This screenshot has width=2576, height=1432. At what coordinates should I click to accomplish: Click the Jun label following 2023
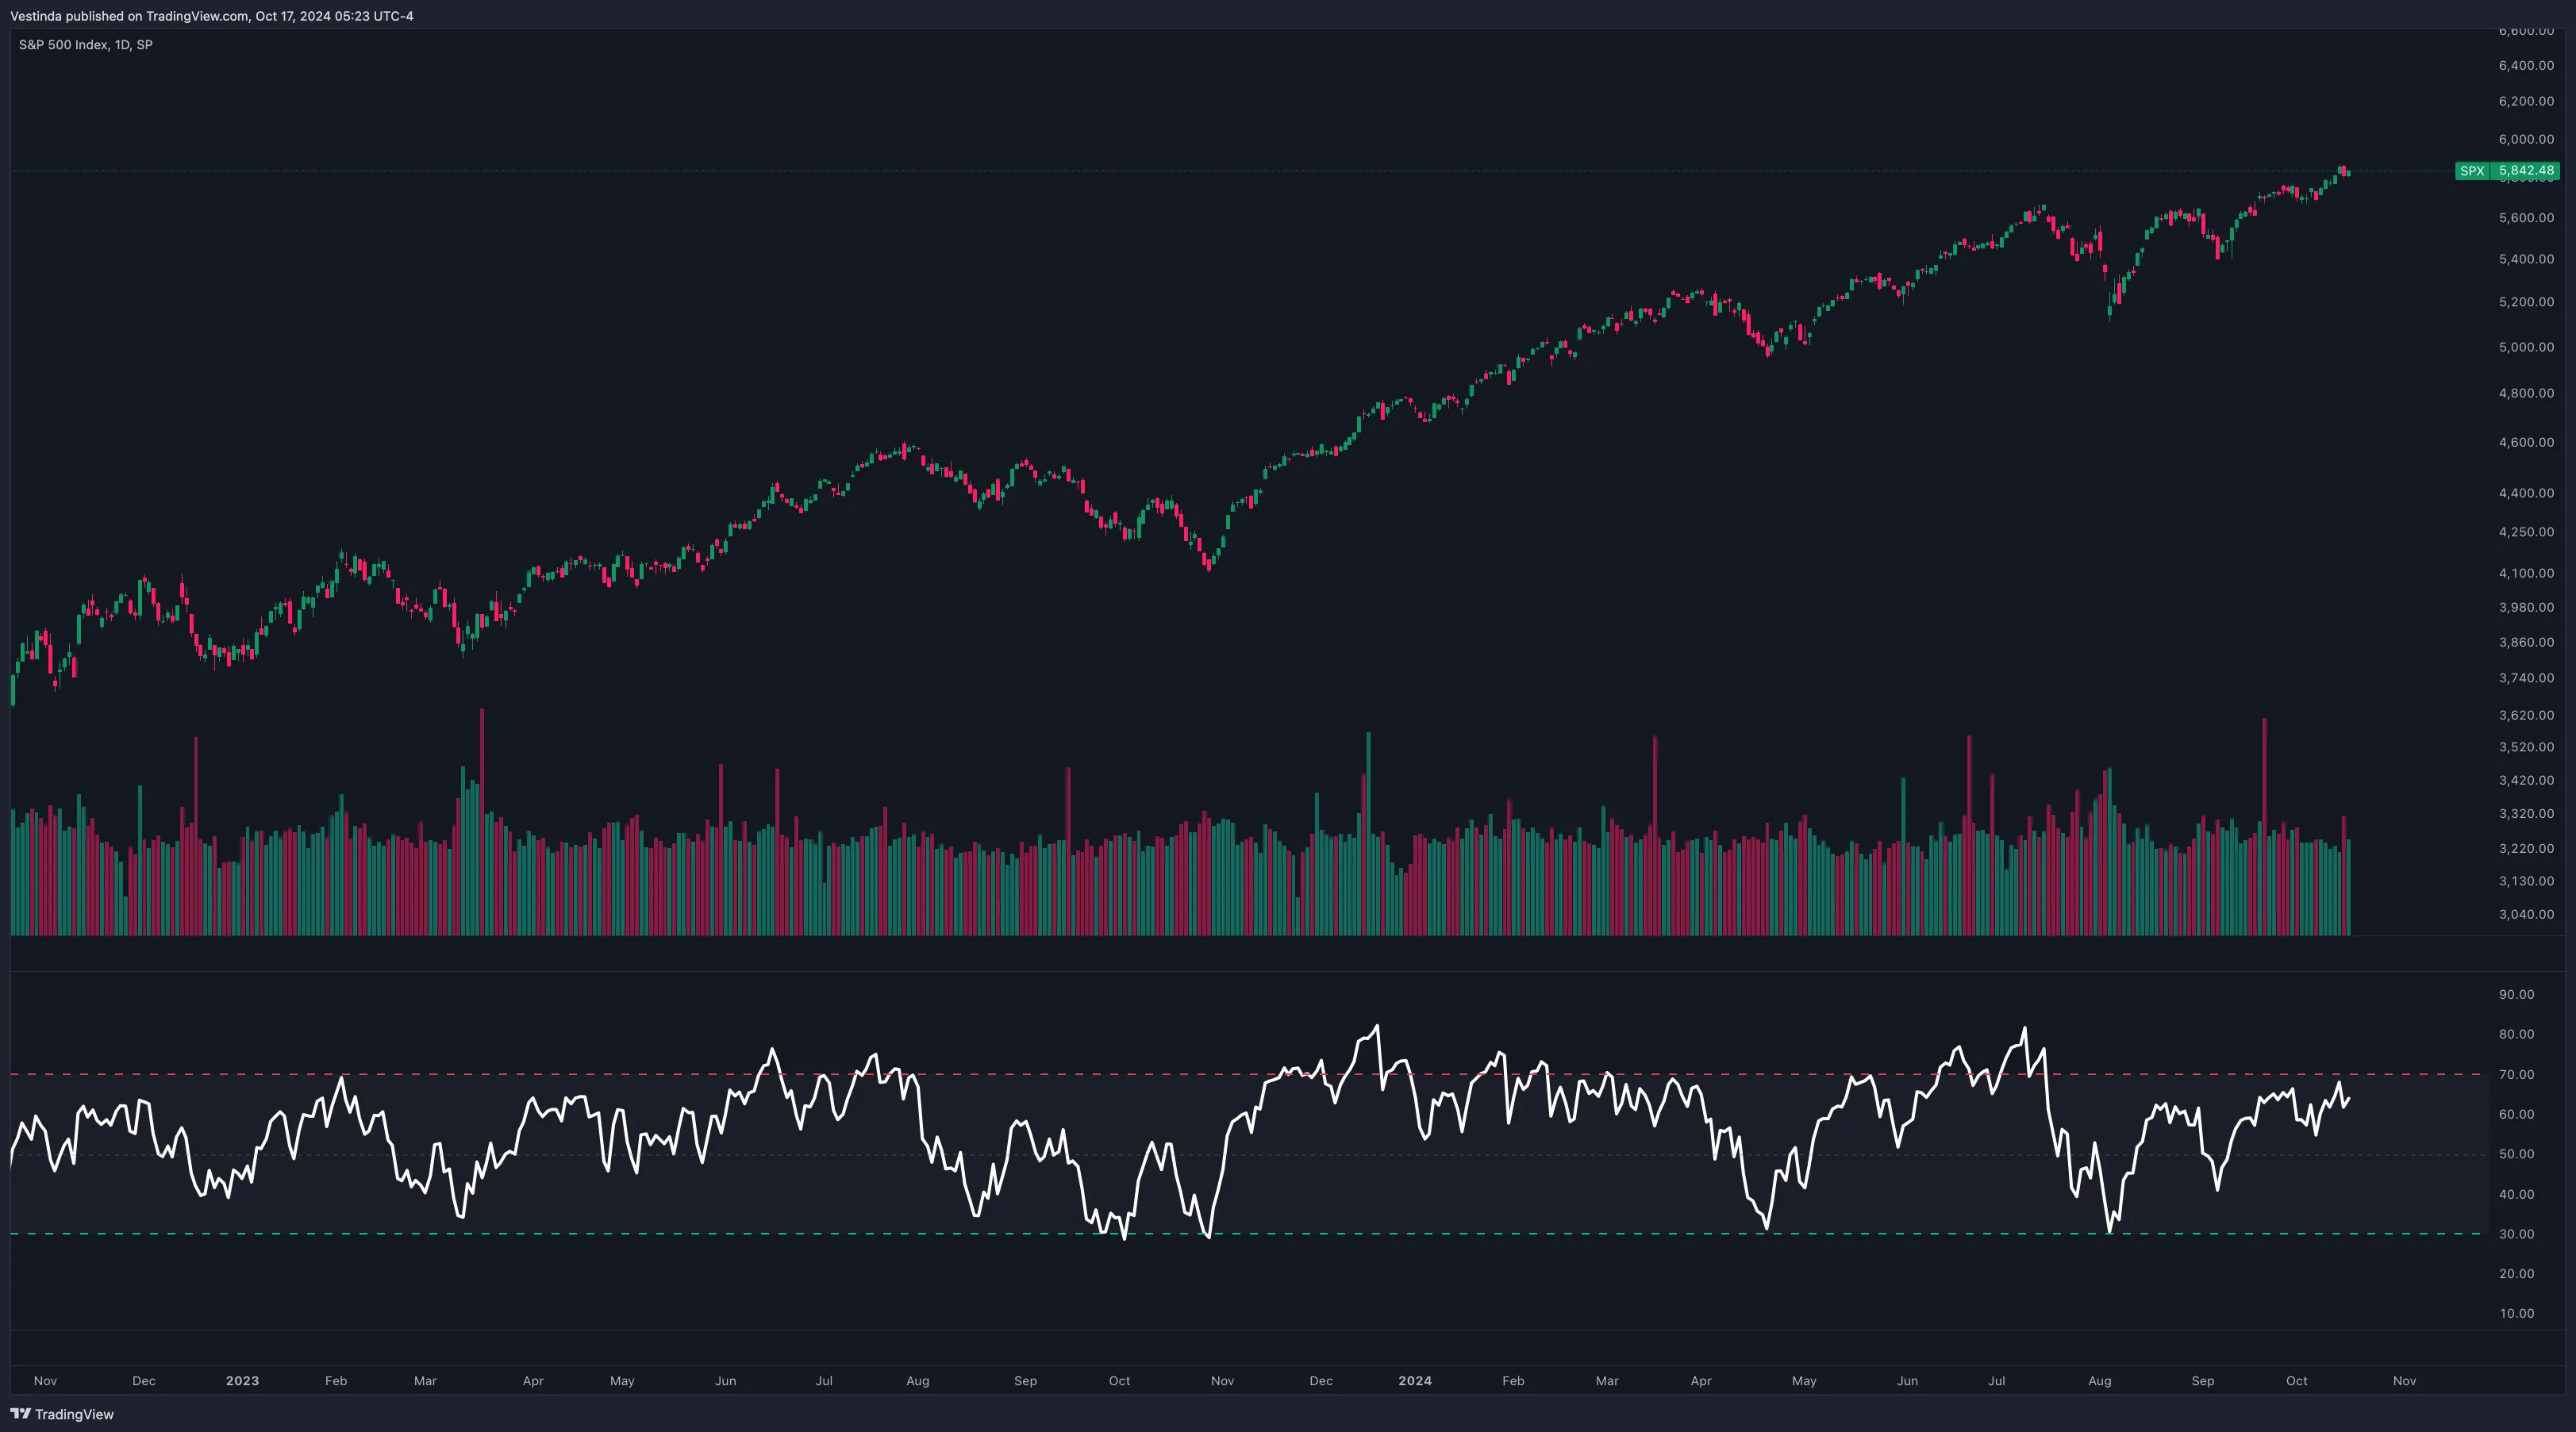point(725,1381)
